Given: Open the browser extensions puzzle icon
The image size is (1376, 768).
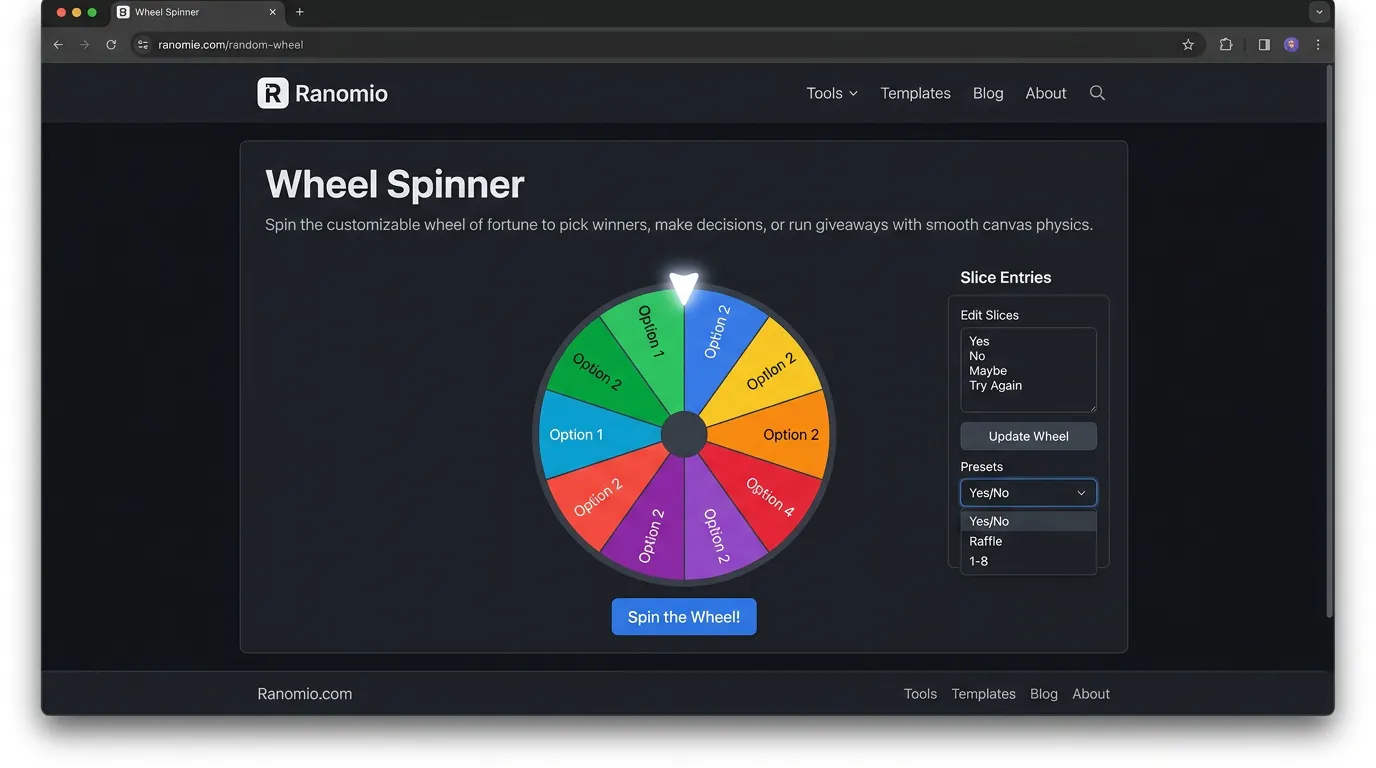Looking at the screenshot, I should pos(1226,45).
